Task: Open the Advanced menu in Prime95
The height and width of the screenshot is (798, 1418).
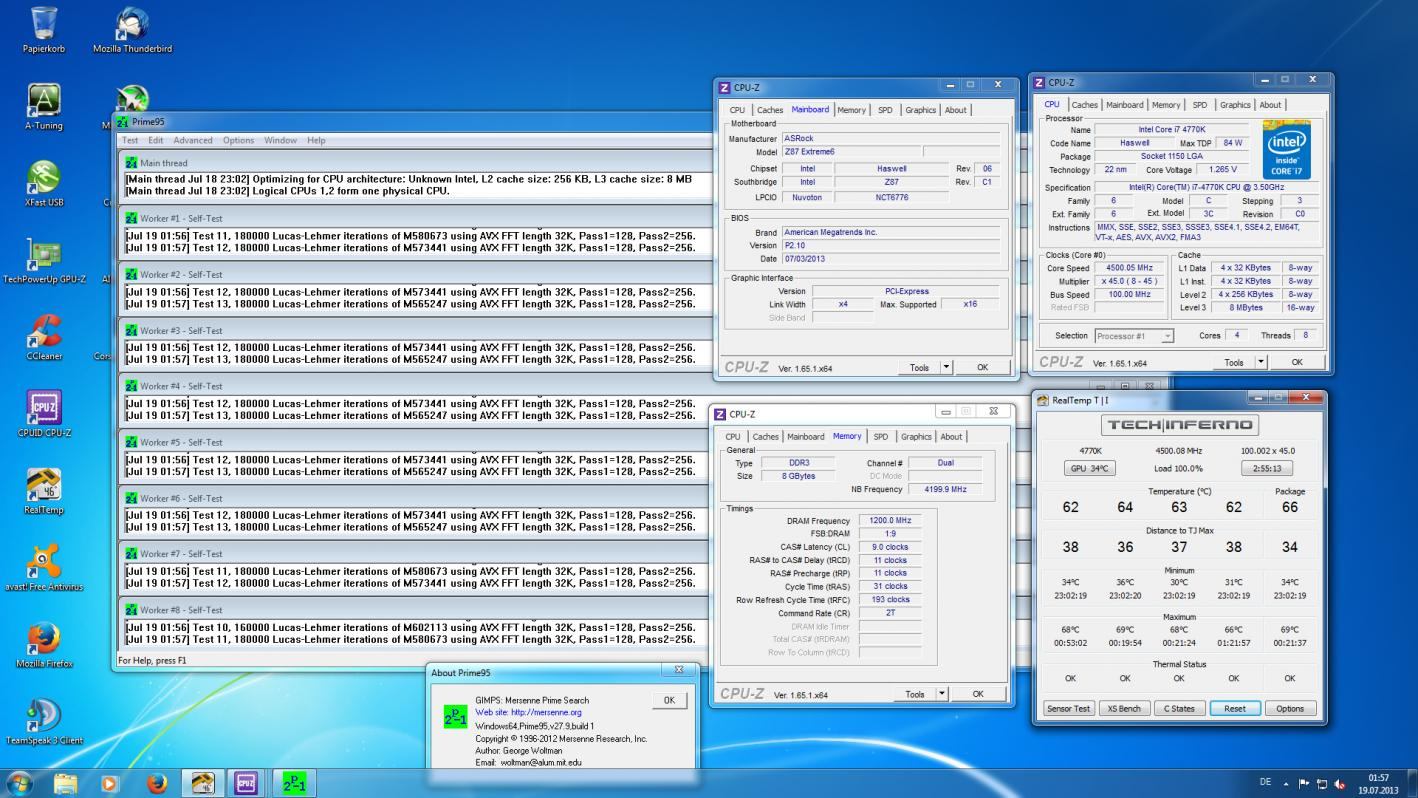Action: coord(193,140)
